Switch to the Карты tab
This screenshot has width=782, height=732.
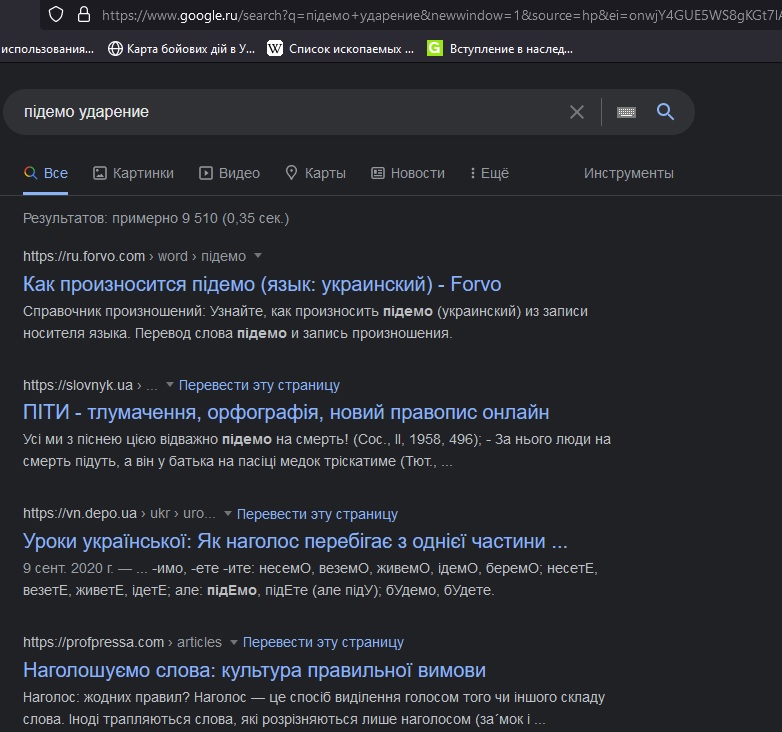[x=315, y=173]
